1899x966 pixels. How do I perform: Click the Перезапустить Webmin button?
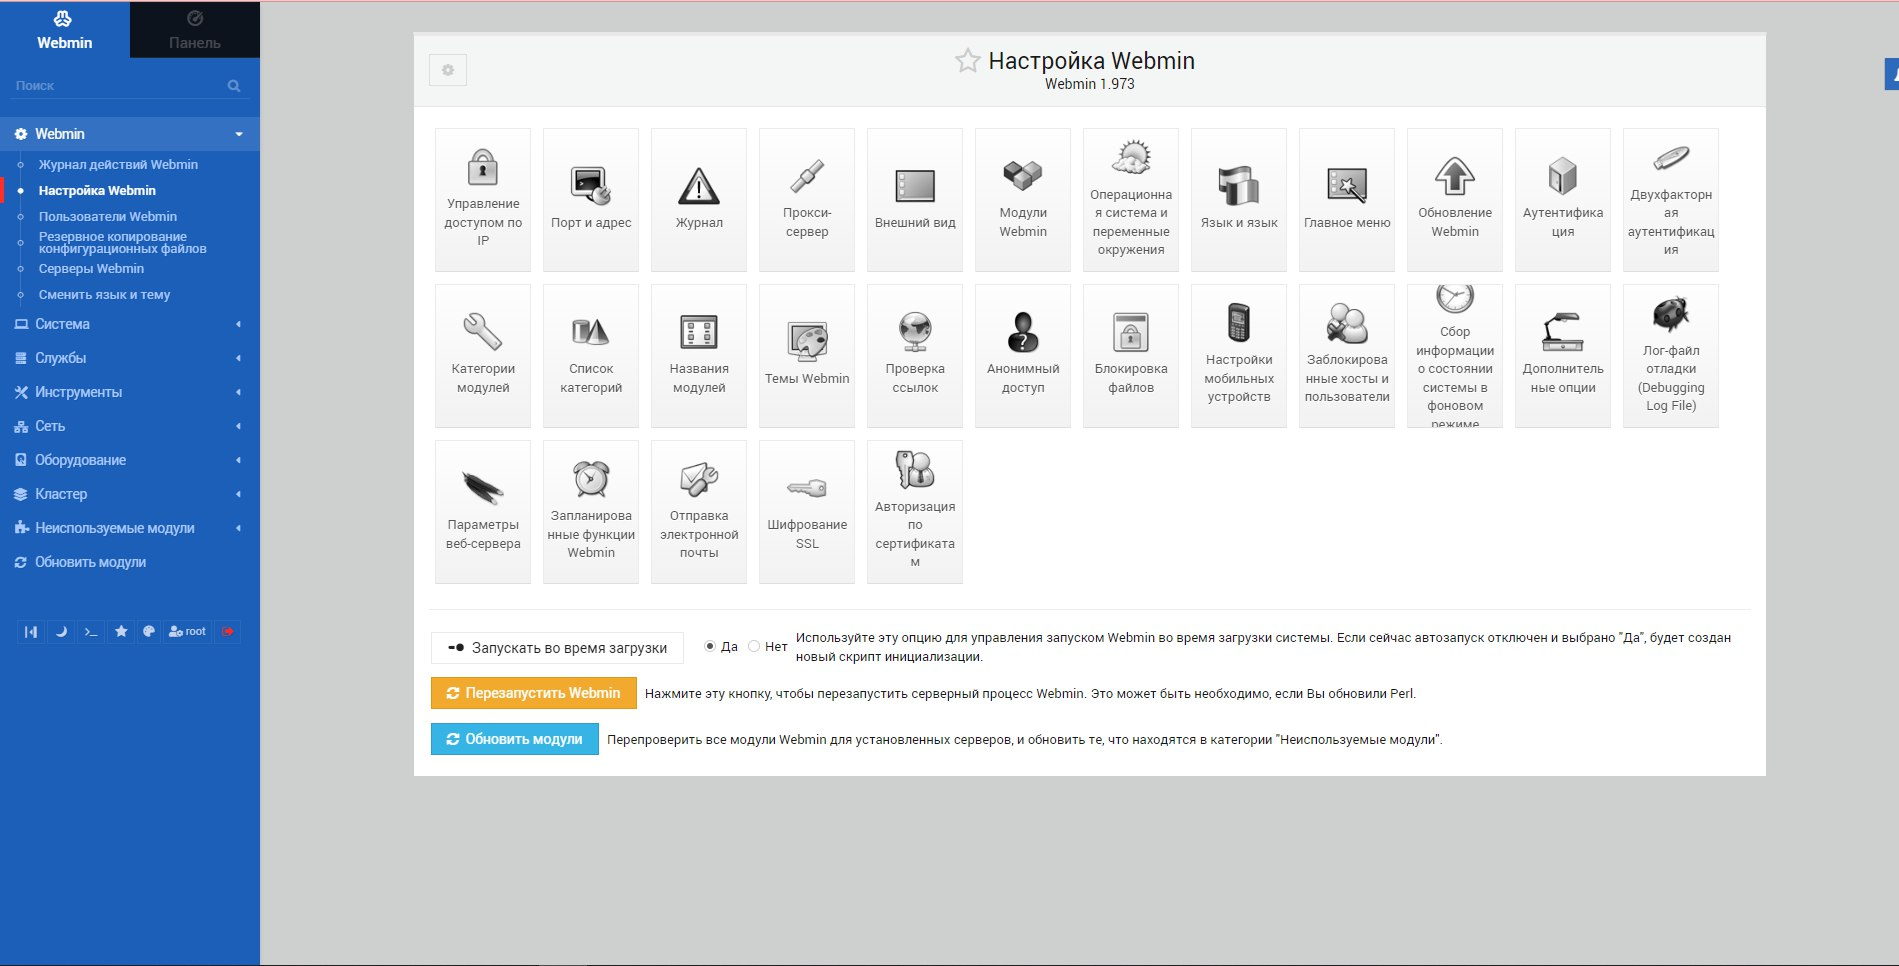pos(533,693)
